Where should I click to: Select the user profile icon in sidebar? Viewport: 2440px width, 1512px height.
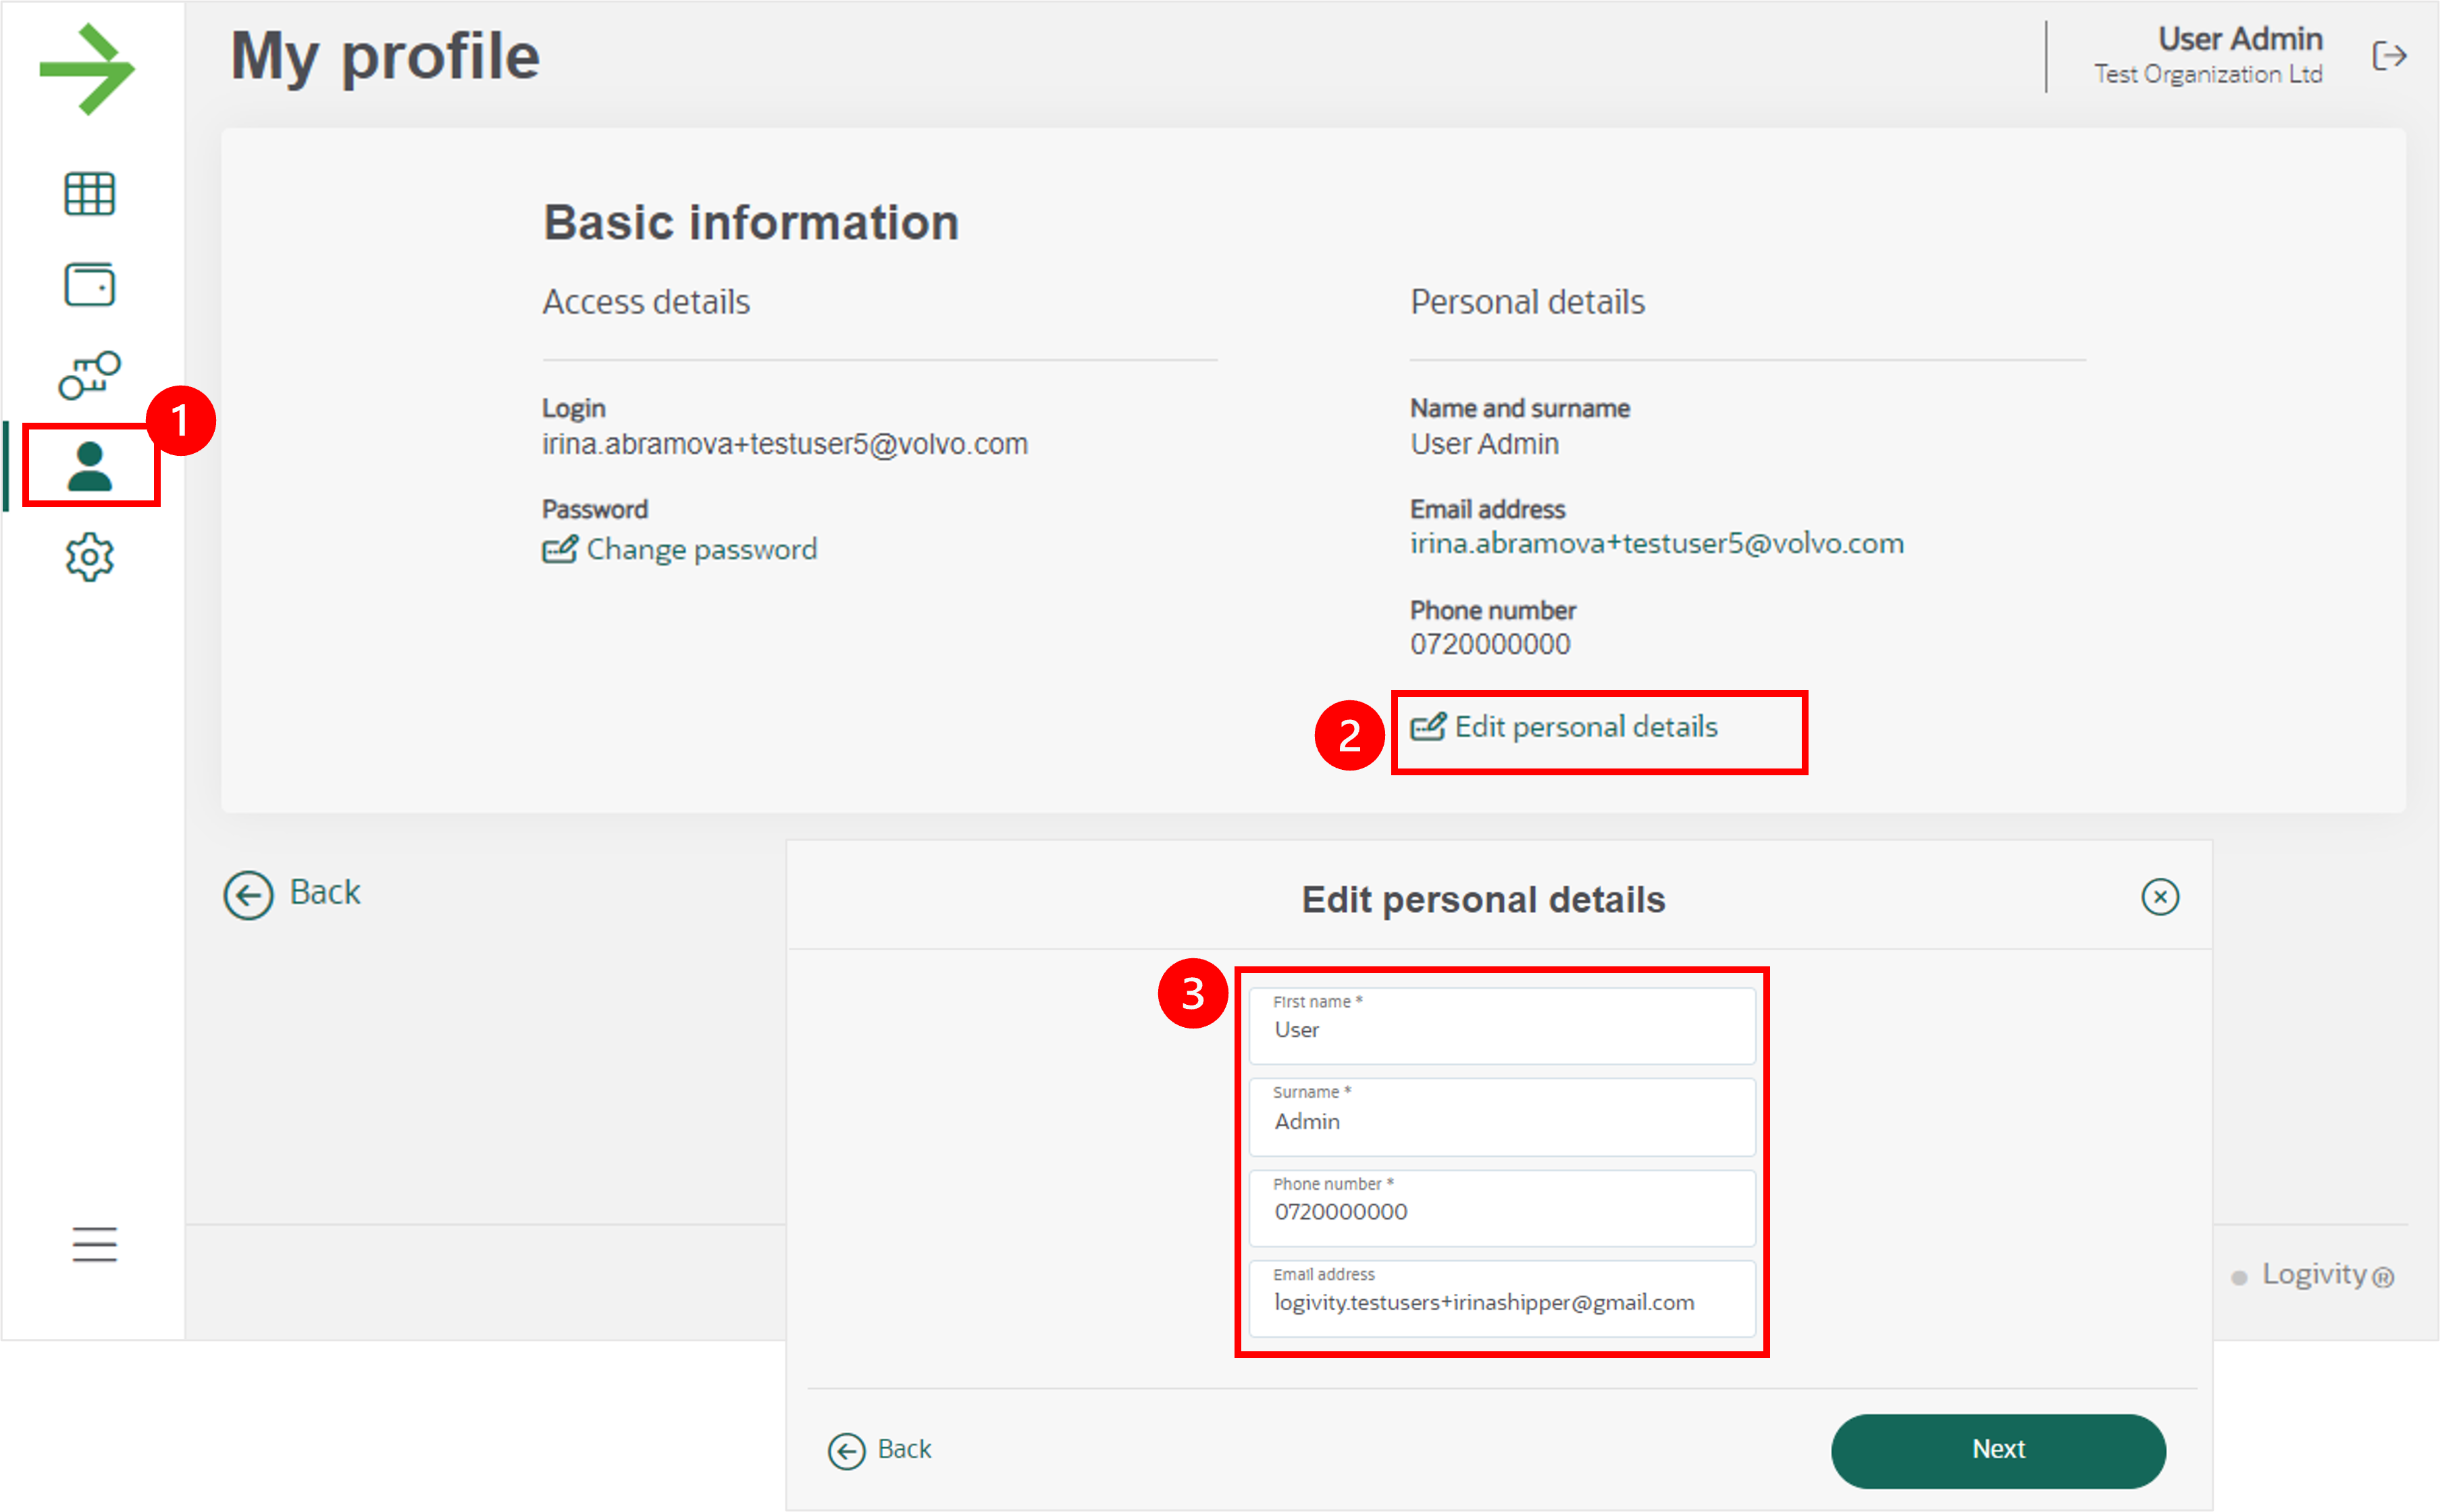[x=90, y=466]
